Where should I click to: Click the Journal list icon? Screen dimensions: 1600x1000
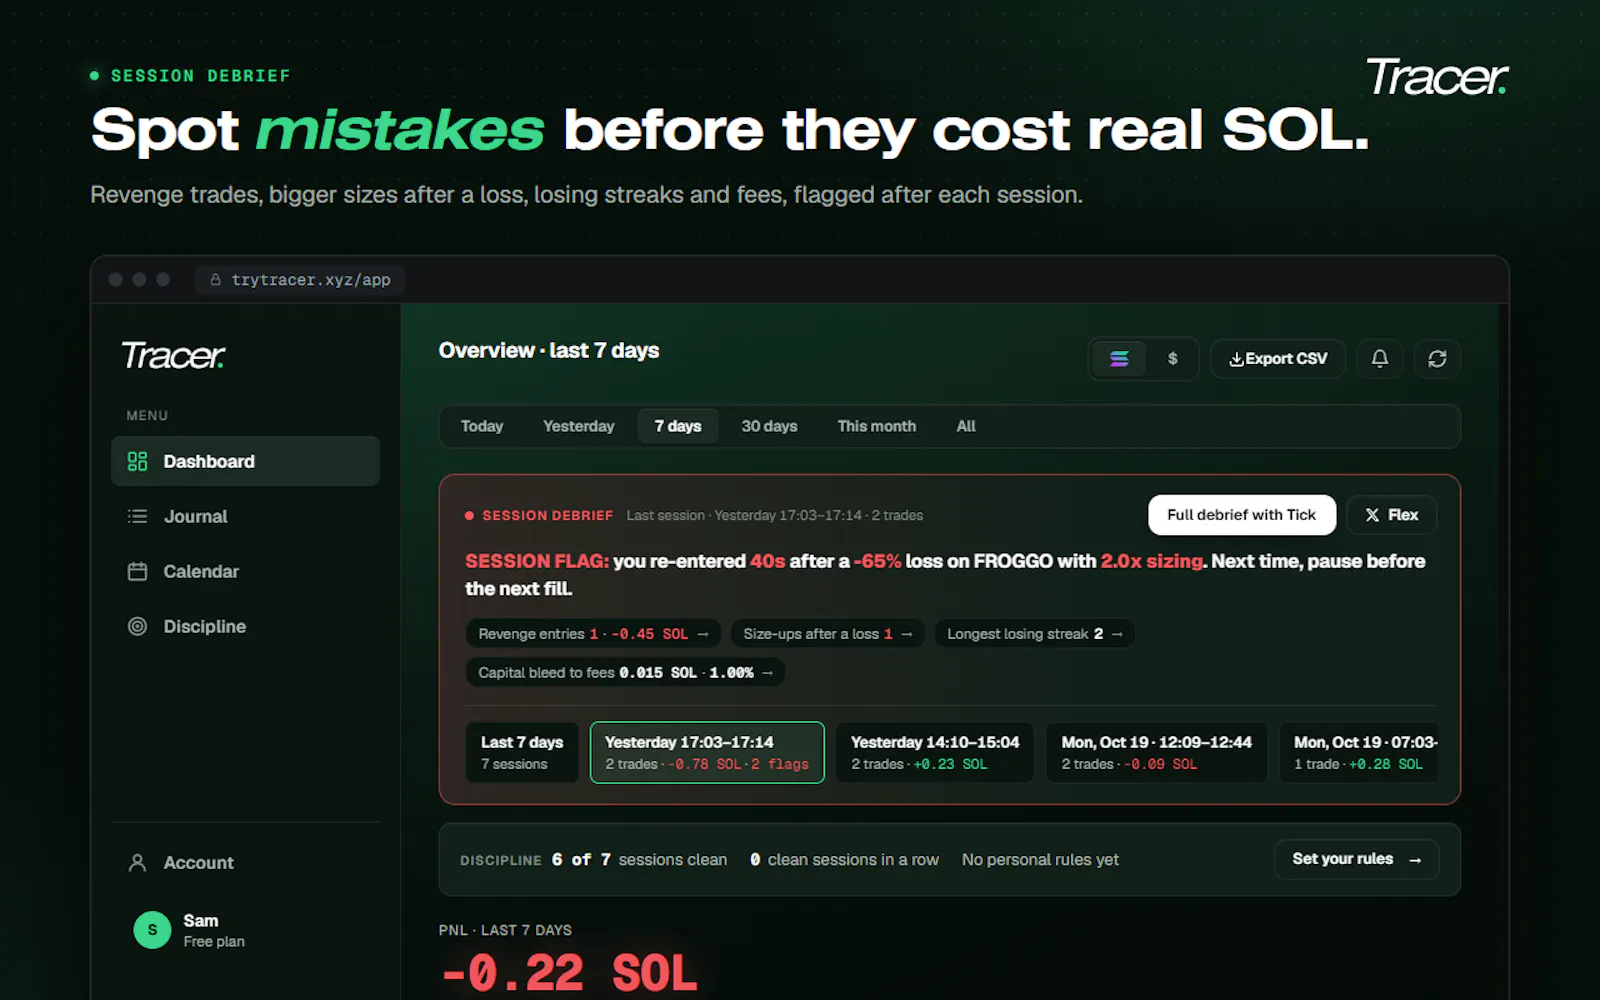click(x=137, y=516)
